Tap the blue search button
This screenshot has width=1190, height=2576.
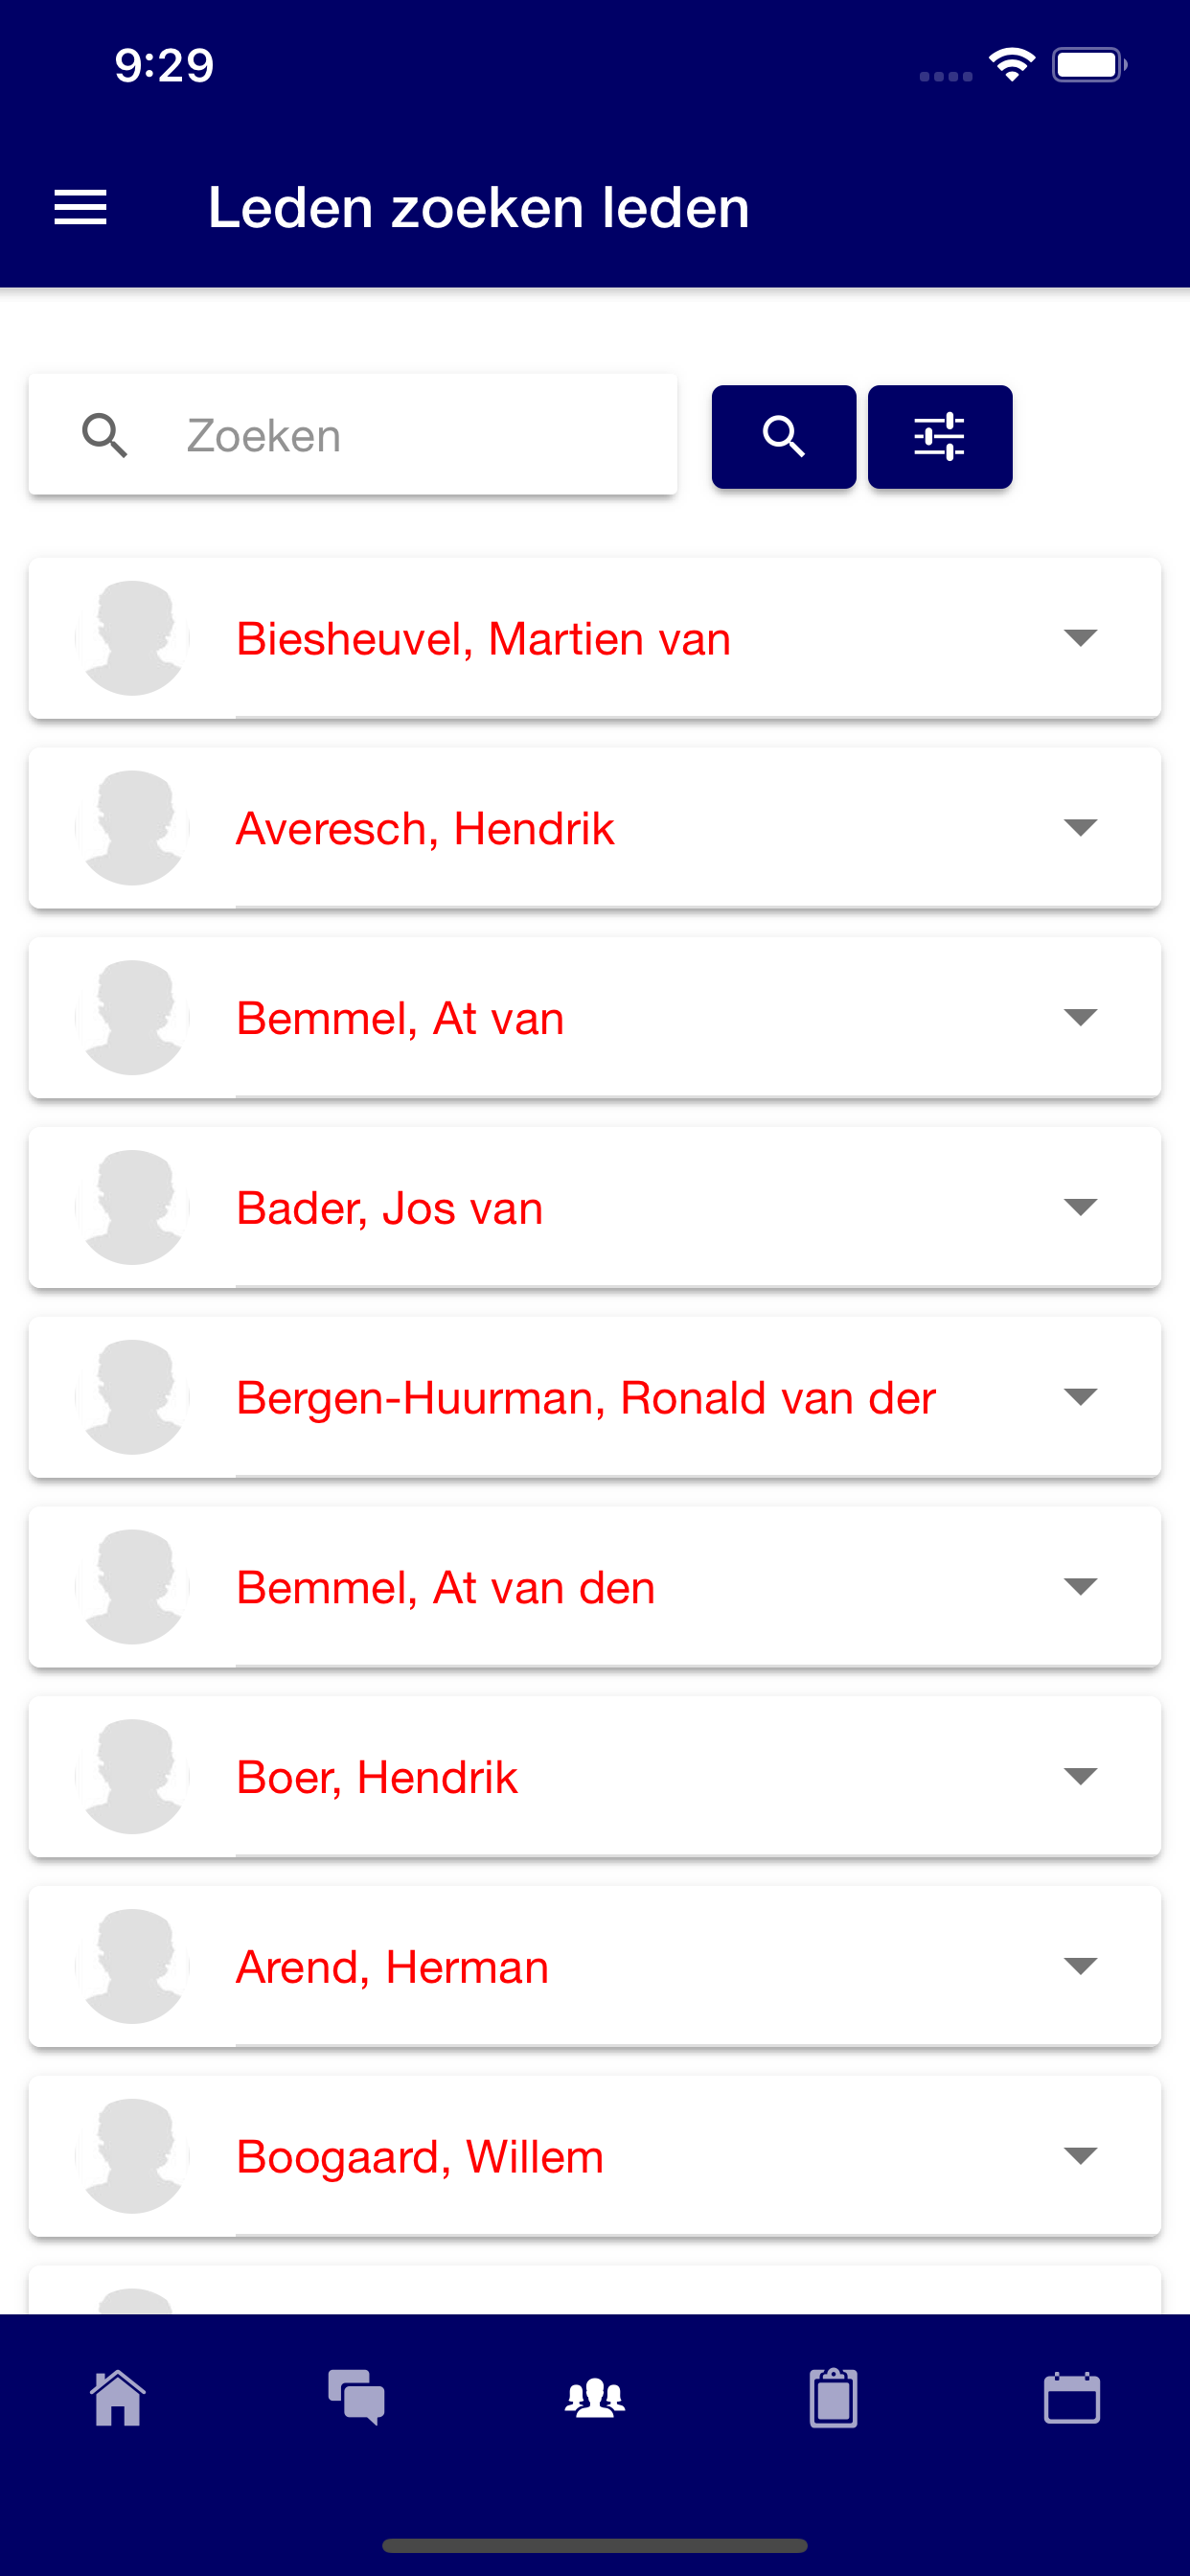pos(784,437)
